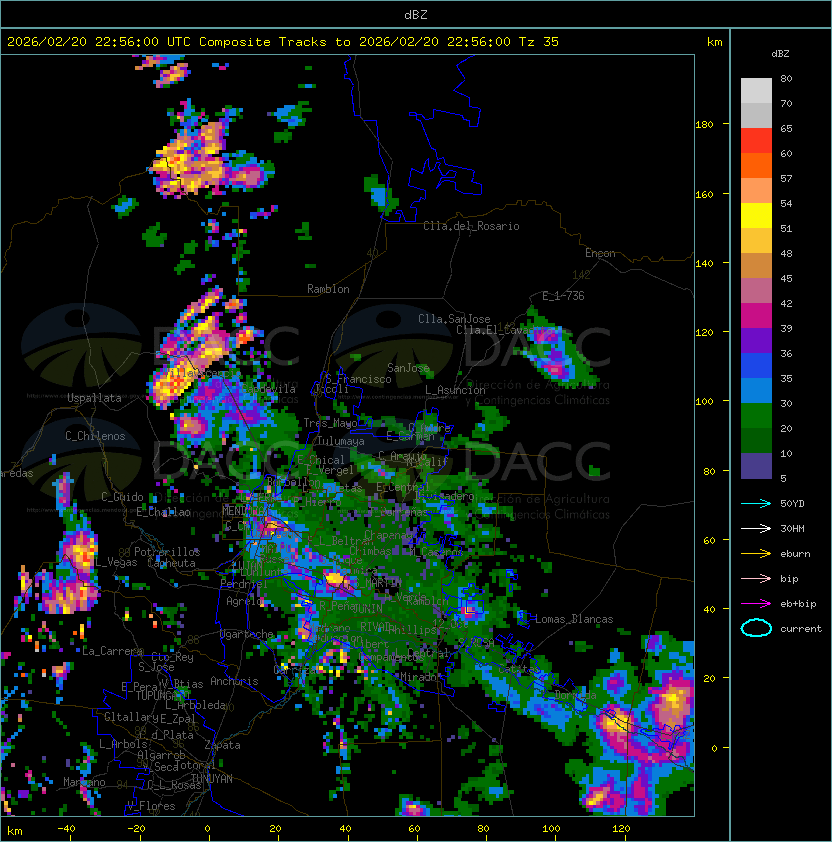The height and width of the screenshot is (842, 832).
Task: Click the 'Agrelo' map label
Action: pyautogui.click(x=244, y=601)
